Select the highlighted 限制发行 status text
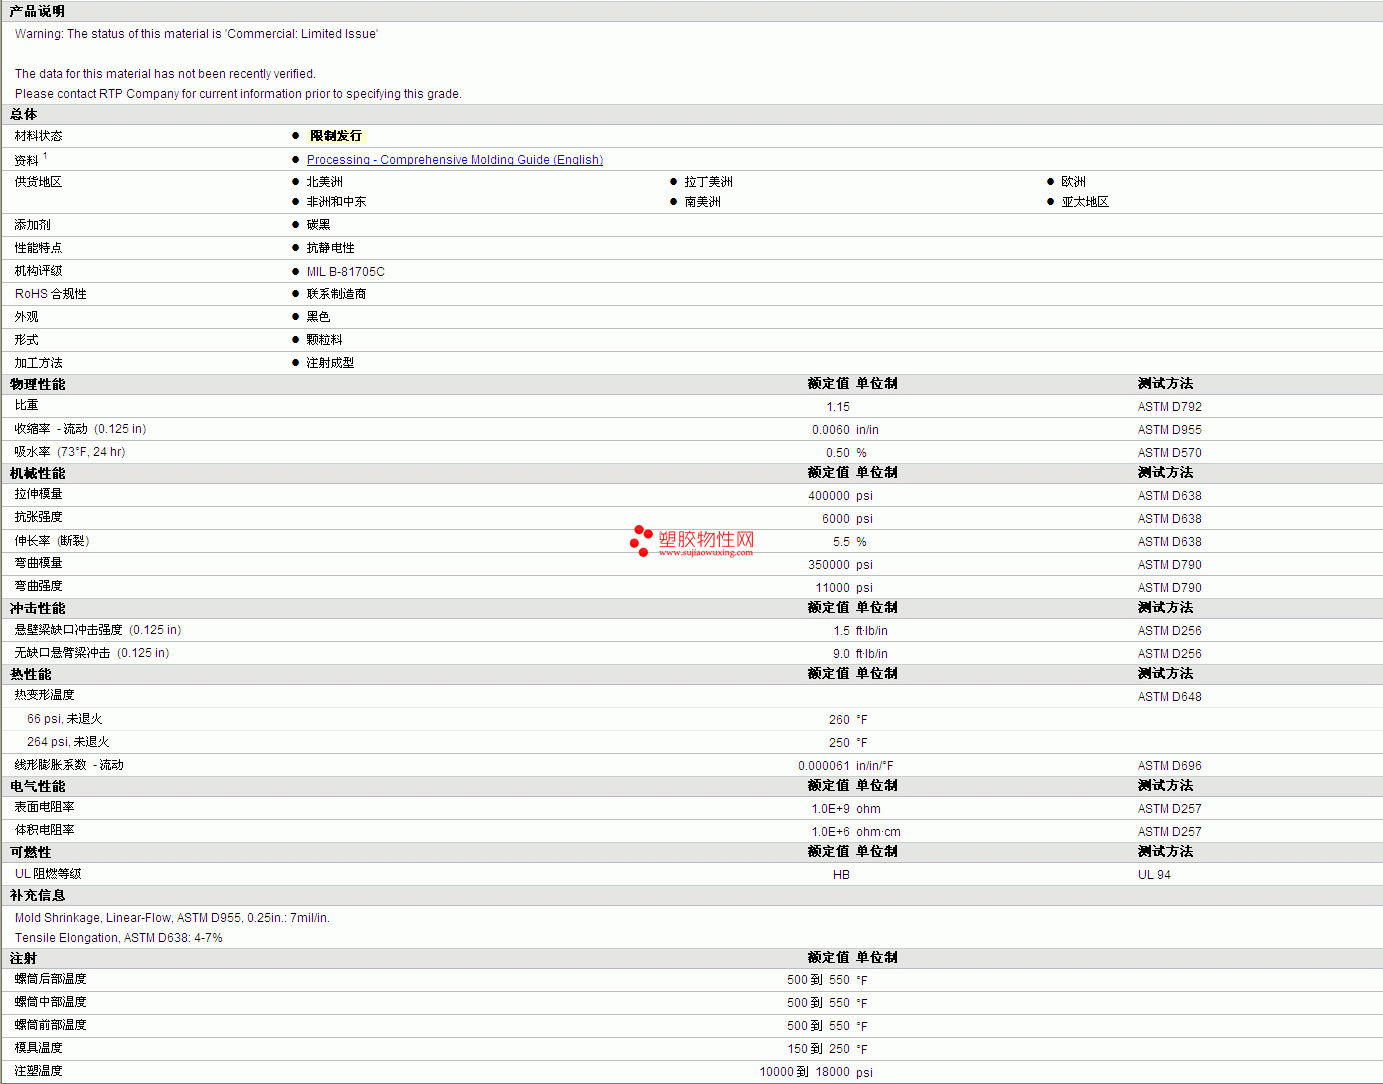The height and width of the screenshot is (1084, 1383). pos(336,136)
